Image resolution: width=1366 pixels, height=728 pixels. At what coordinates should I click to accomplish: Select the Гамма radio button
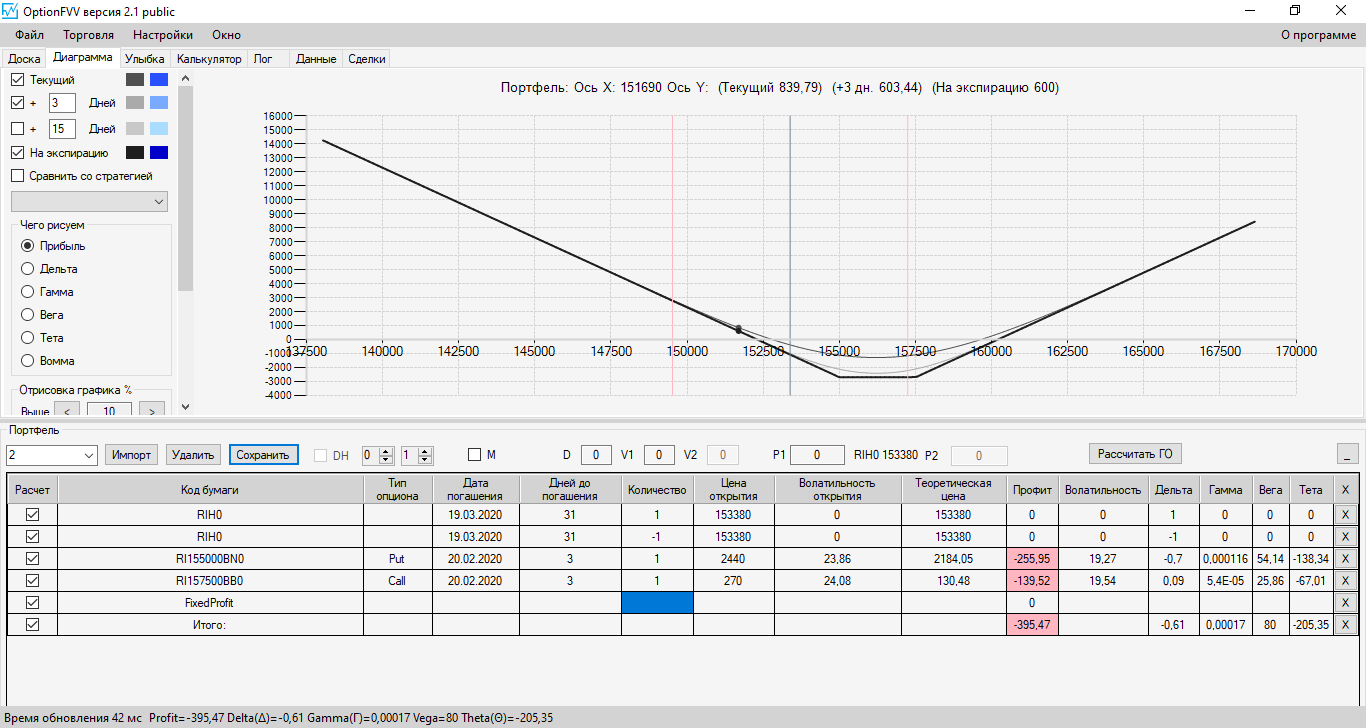(28, 292)
